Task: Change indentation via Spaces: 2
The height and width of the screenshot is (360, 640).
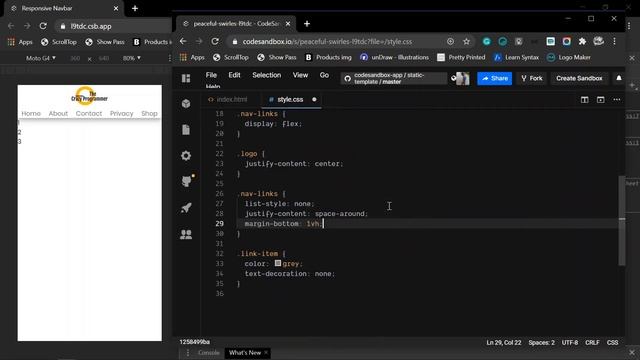Action: [541, 343]
